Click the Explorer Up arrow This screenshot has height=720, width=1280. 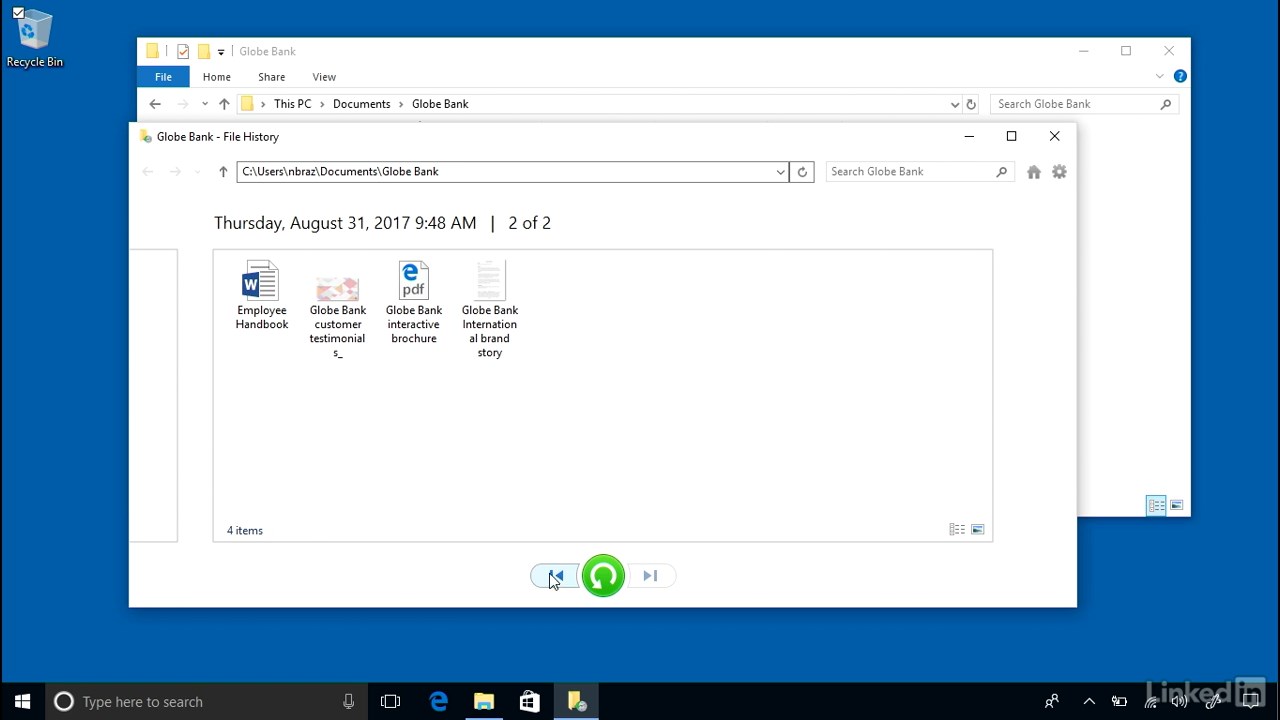tap(224, 104)
